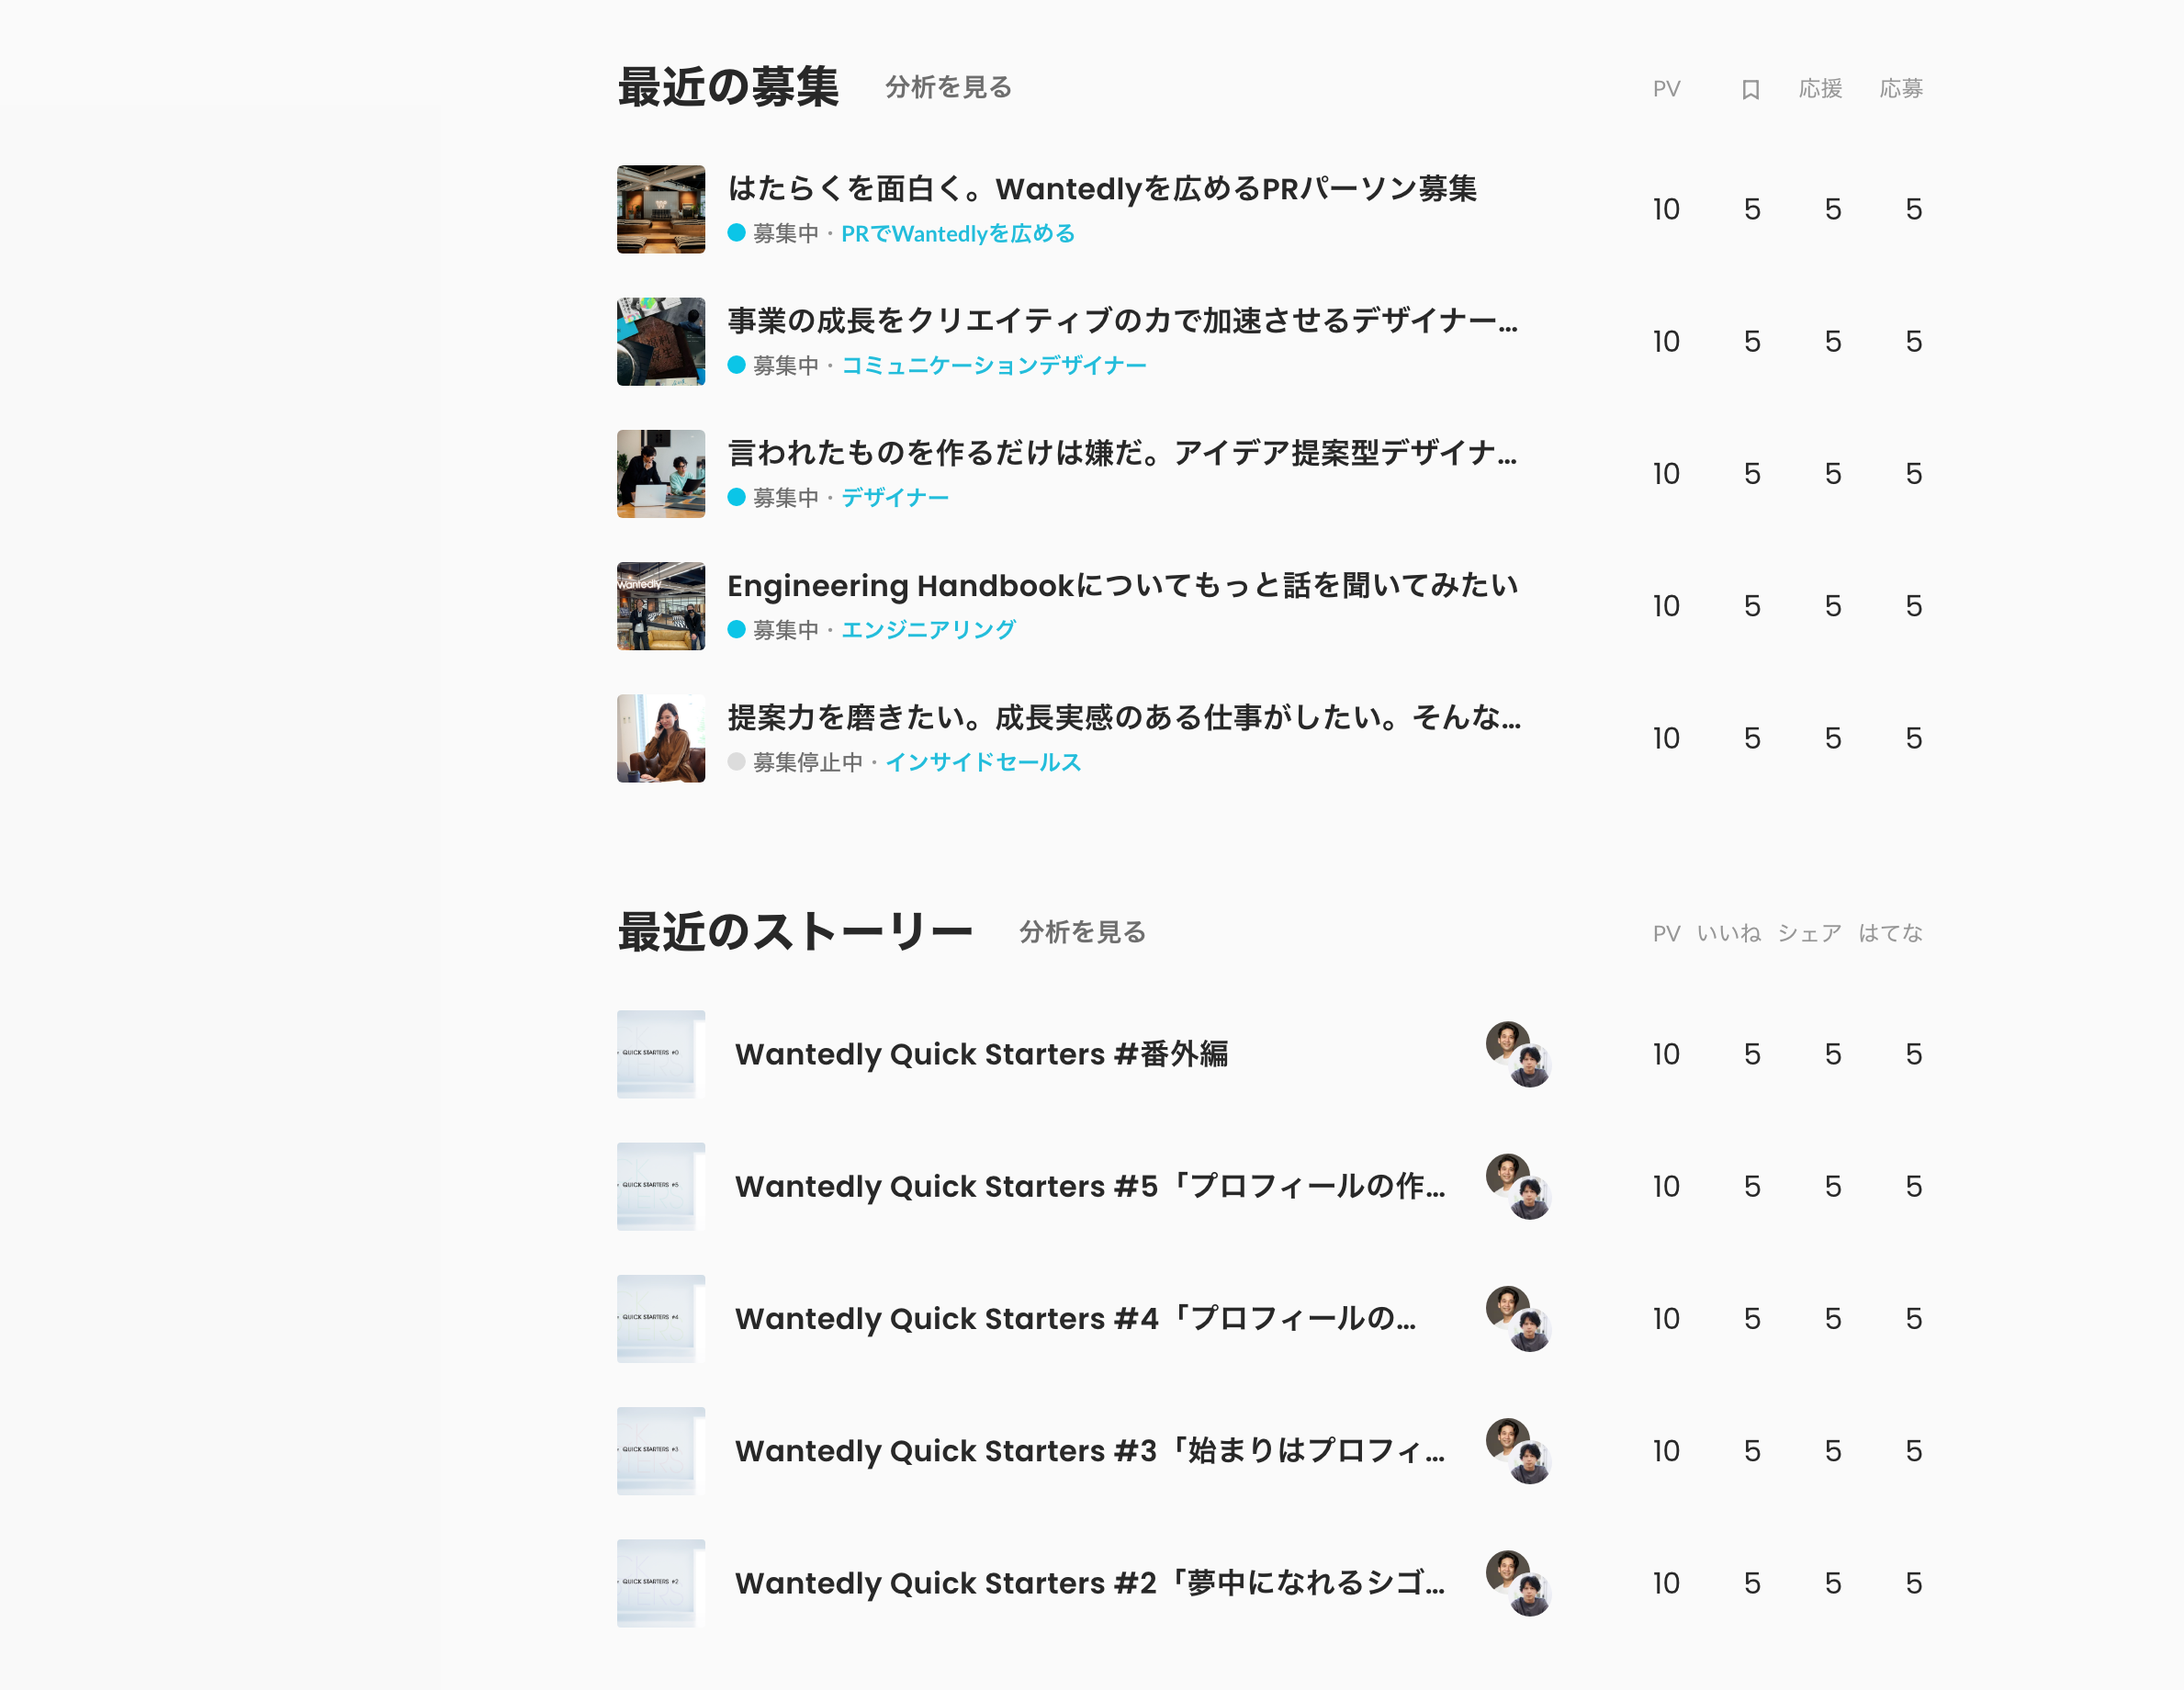Viewport: 2184px width, 1690px height.
Task: Click author avatars on Quick Starters #4 row
Action: (1518, 1318)
